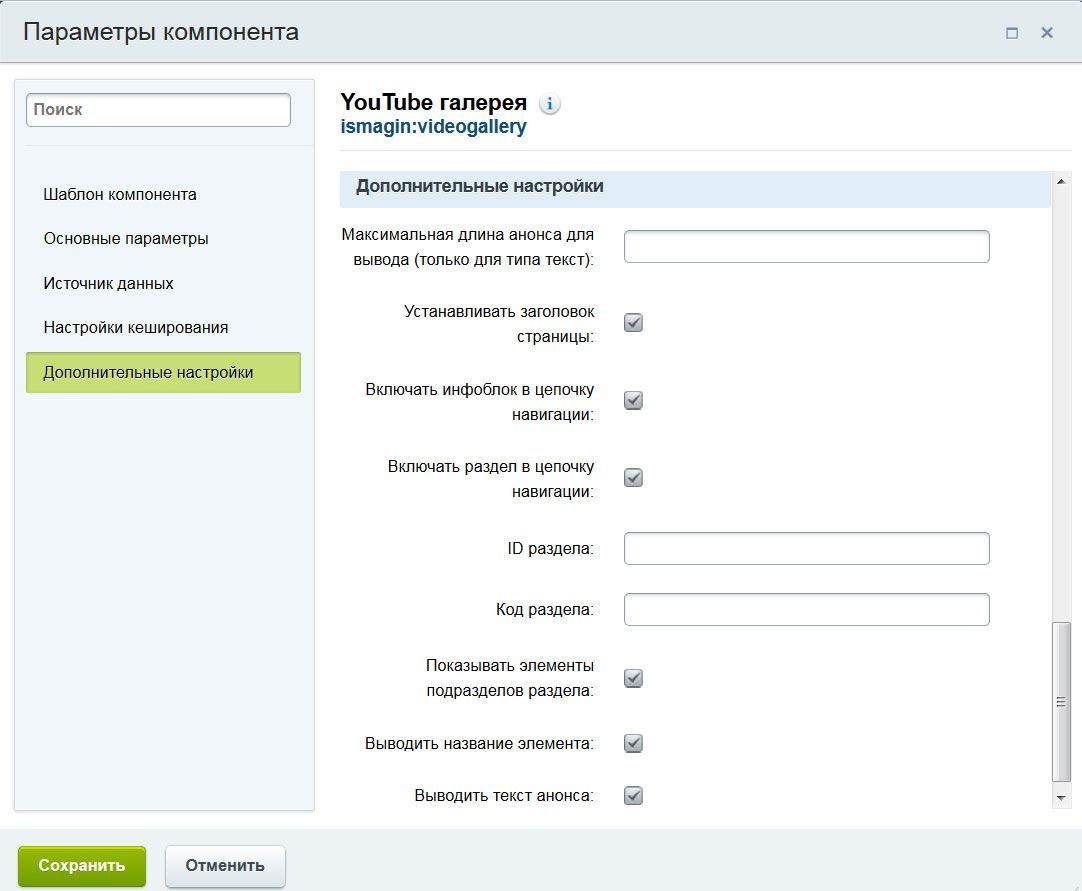Click the Поиск search field
This screenshot has width=1082, height=891.
point(158,110)
